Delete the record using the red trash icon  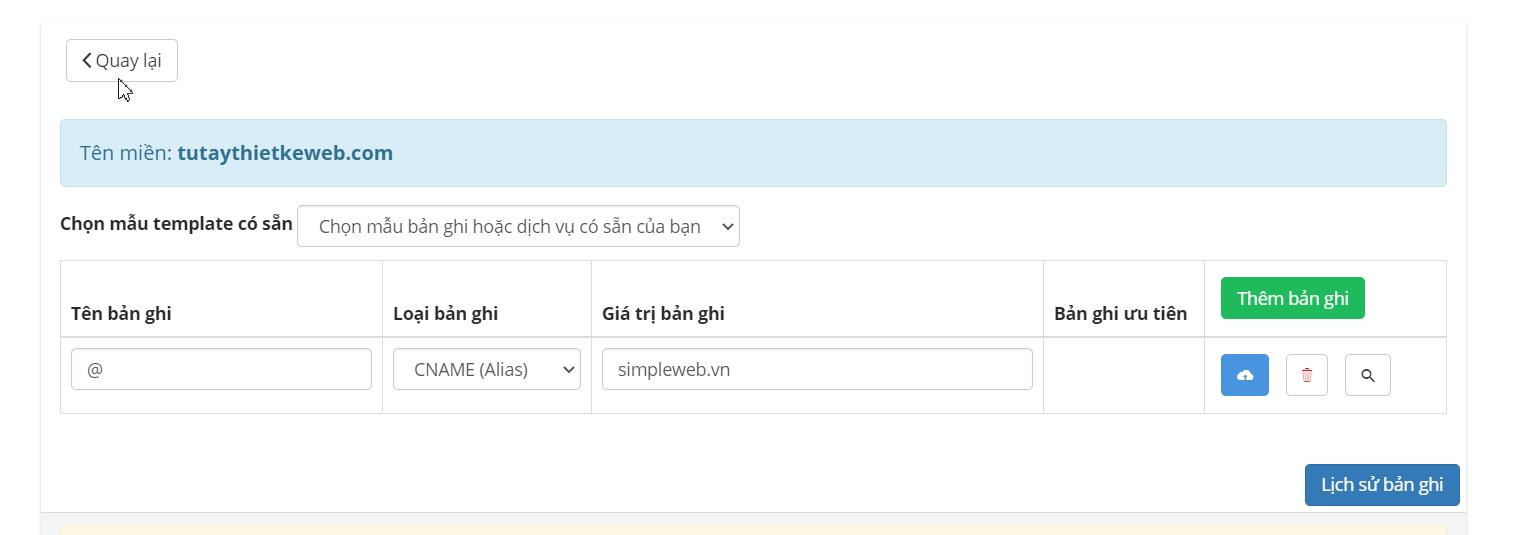tap(1306, 375)
